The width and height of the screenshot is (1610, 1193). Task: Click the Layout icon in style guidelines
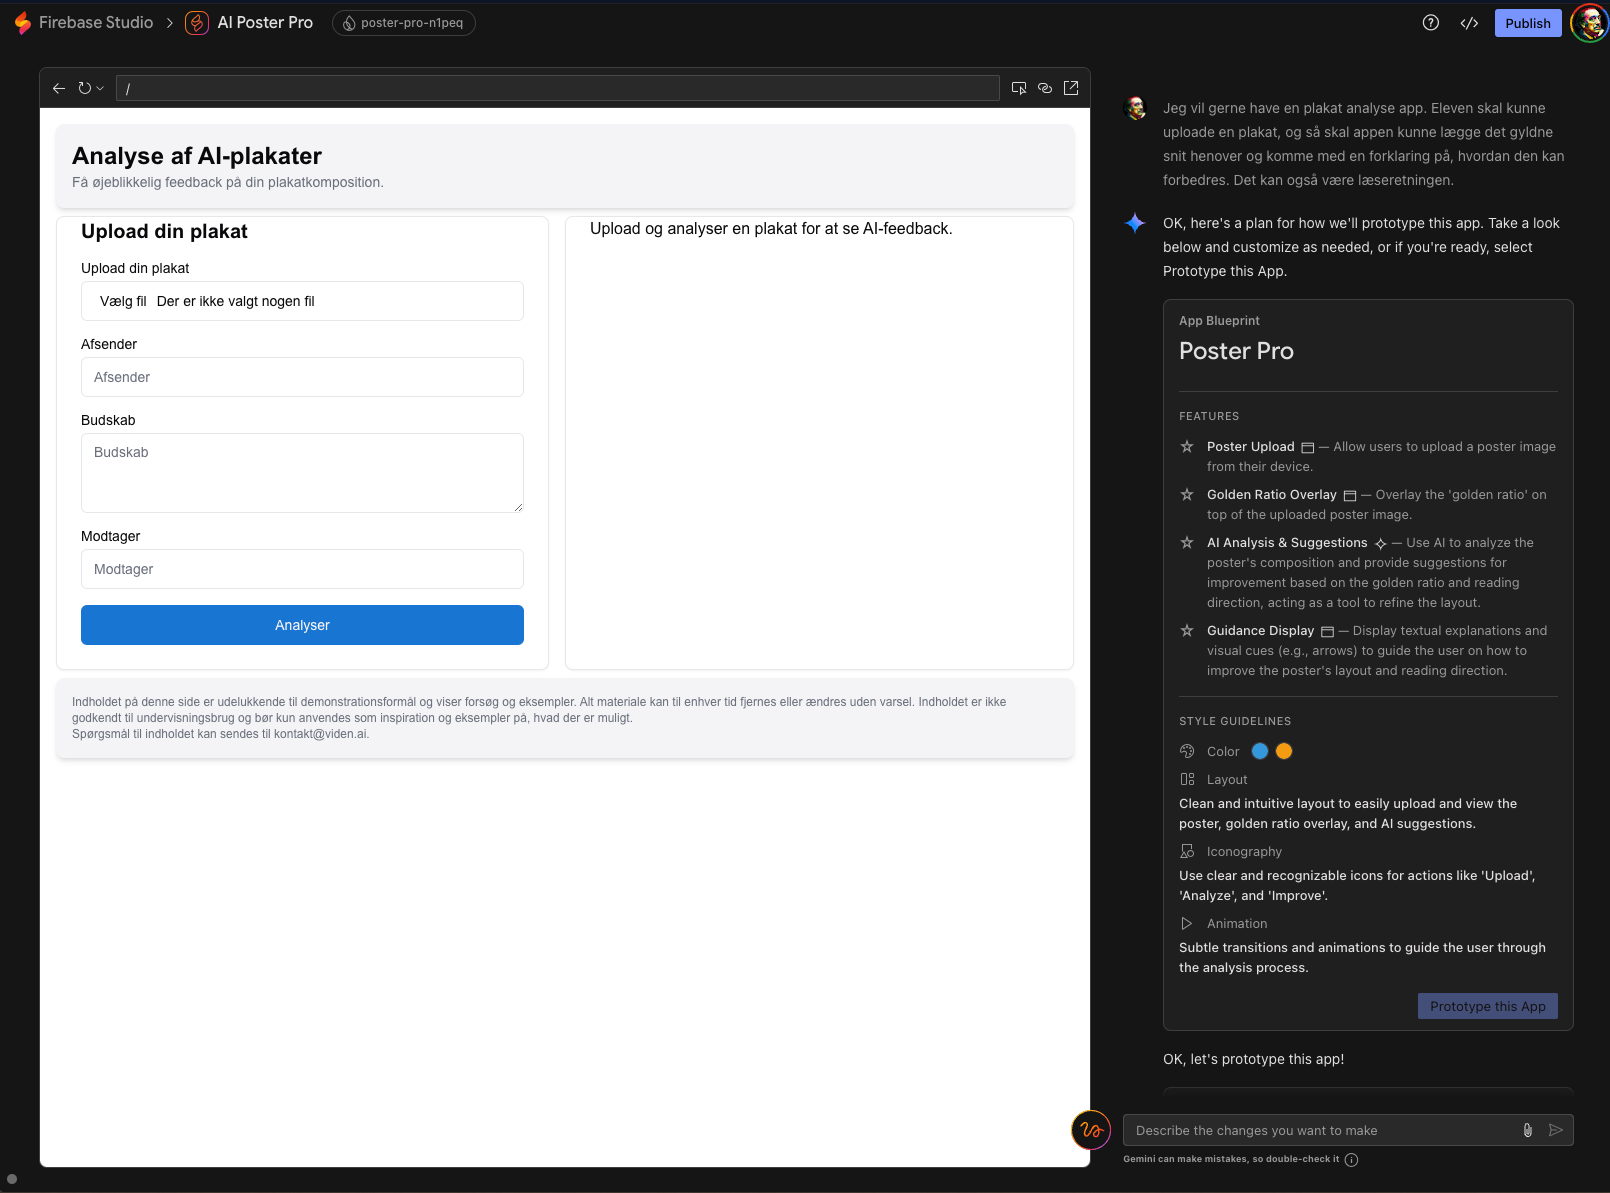pyautogui.click(x=1187, y=779)
